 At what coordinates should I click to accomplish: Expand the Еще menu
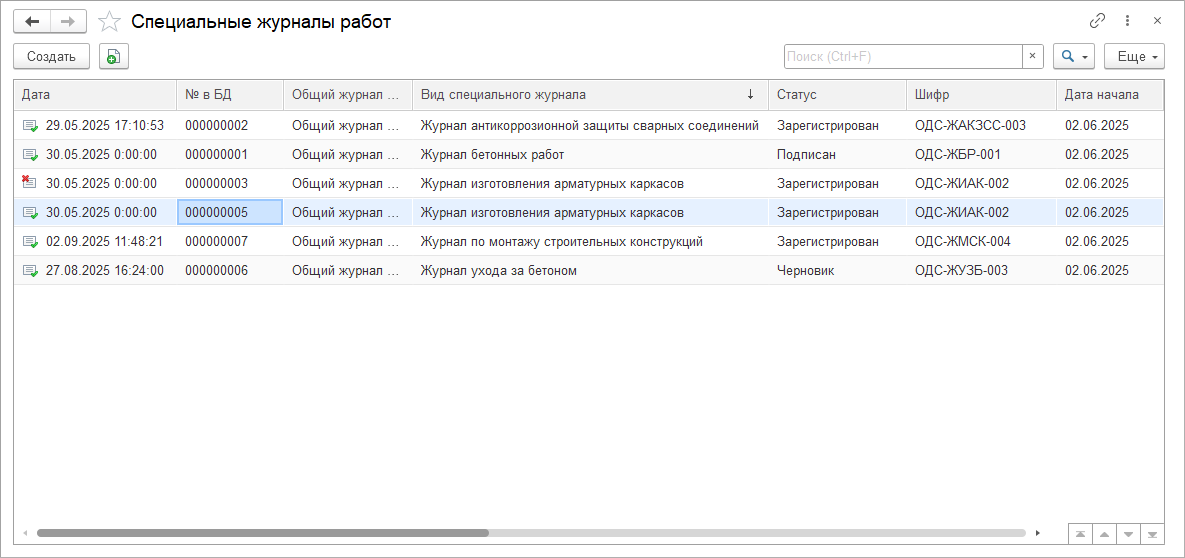tap(1135, 57)
